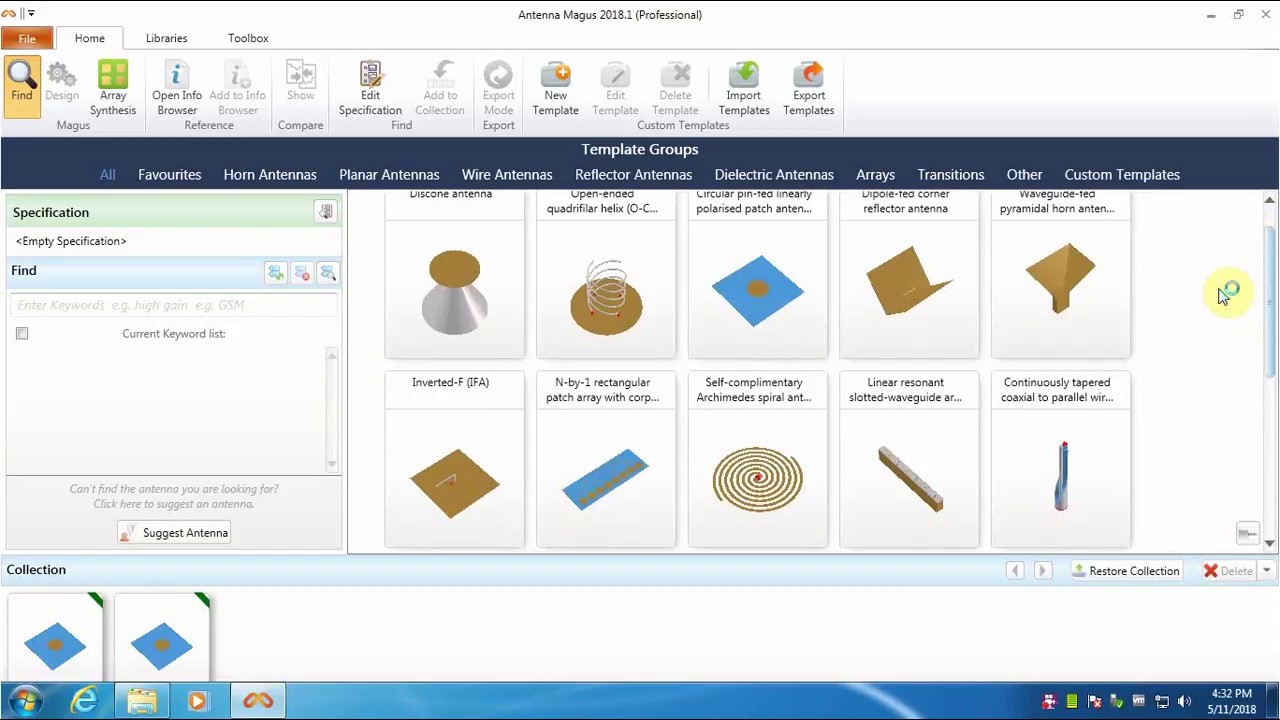Image resolution: width=1280 pixels, height=720 pixels.
Task: Open Edit Specification
Action: (x=370, y=88)
